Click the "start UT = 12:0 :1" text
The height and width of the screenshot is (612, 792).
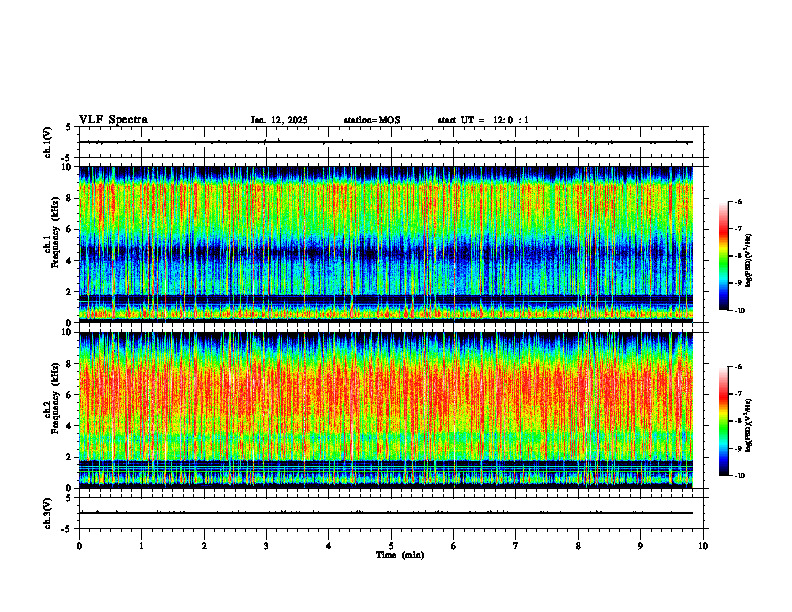coord(483,120)
